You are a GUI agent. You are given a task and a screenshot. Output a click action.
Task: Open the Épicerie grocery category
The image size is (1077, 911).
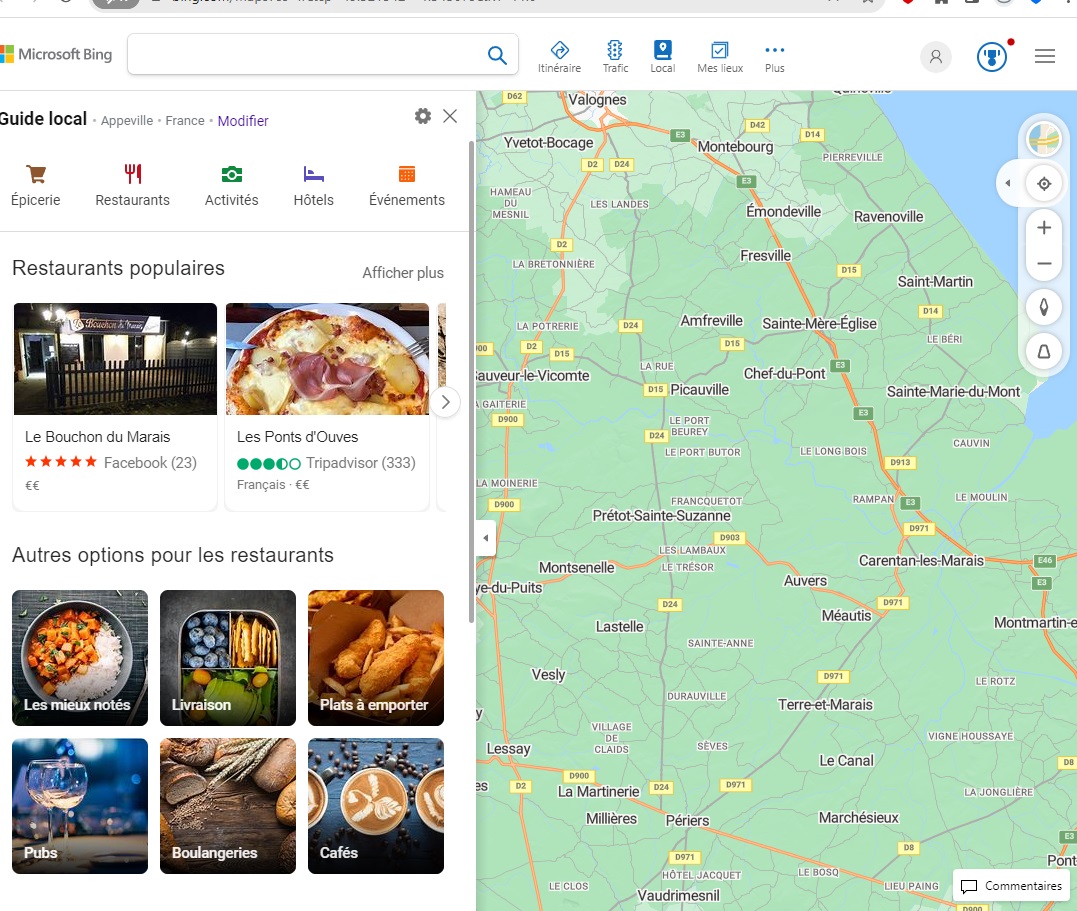coord(36,186)
